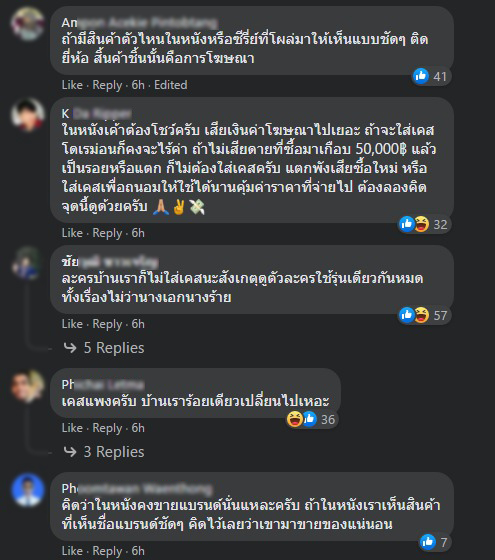Click the like reaction icon with 41 count
Viewport: 495px width, 560px height.
(421, 76)
